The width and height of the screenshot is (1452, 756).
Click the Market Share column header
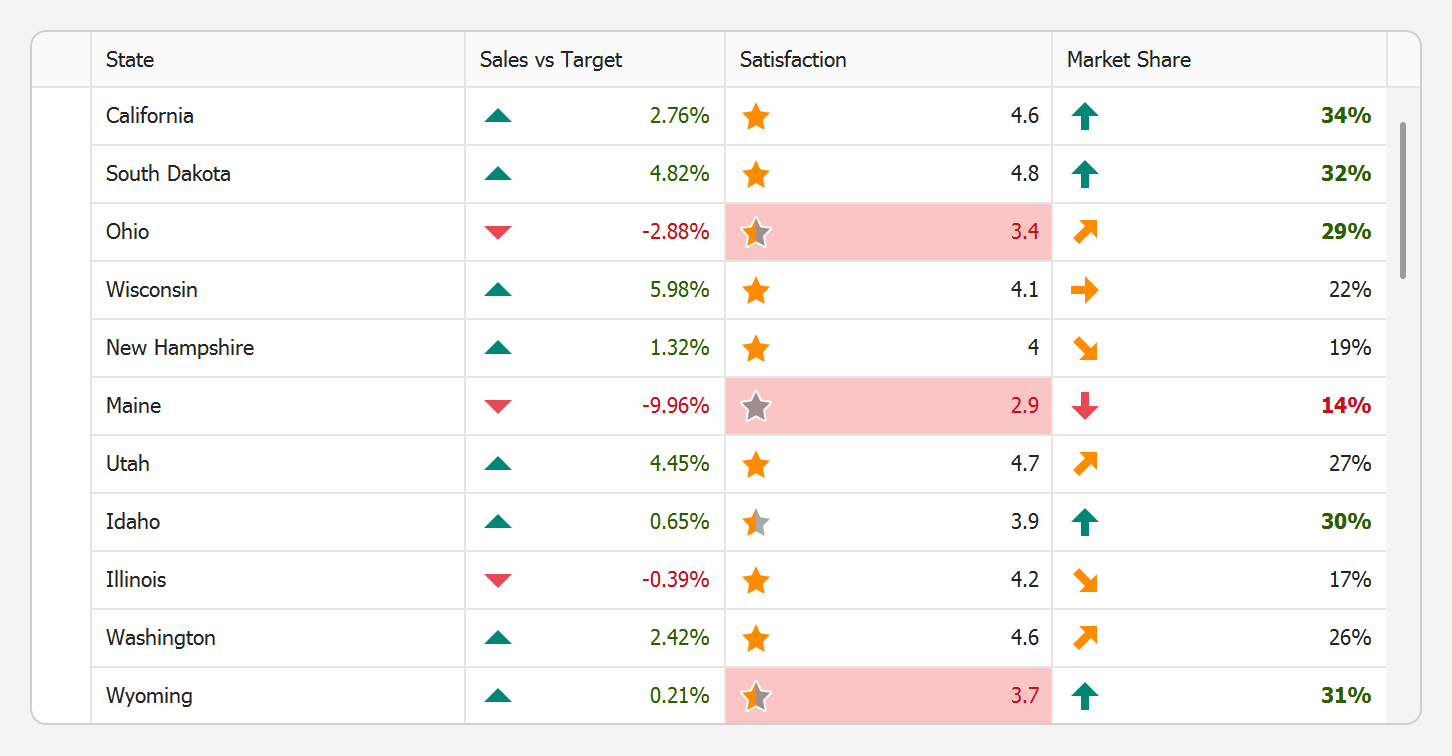1218,60
